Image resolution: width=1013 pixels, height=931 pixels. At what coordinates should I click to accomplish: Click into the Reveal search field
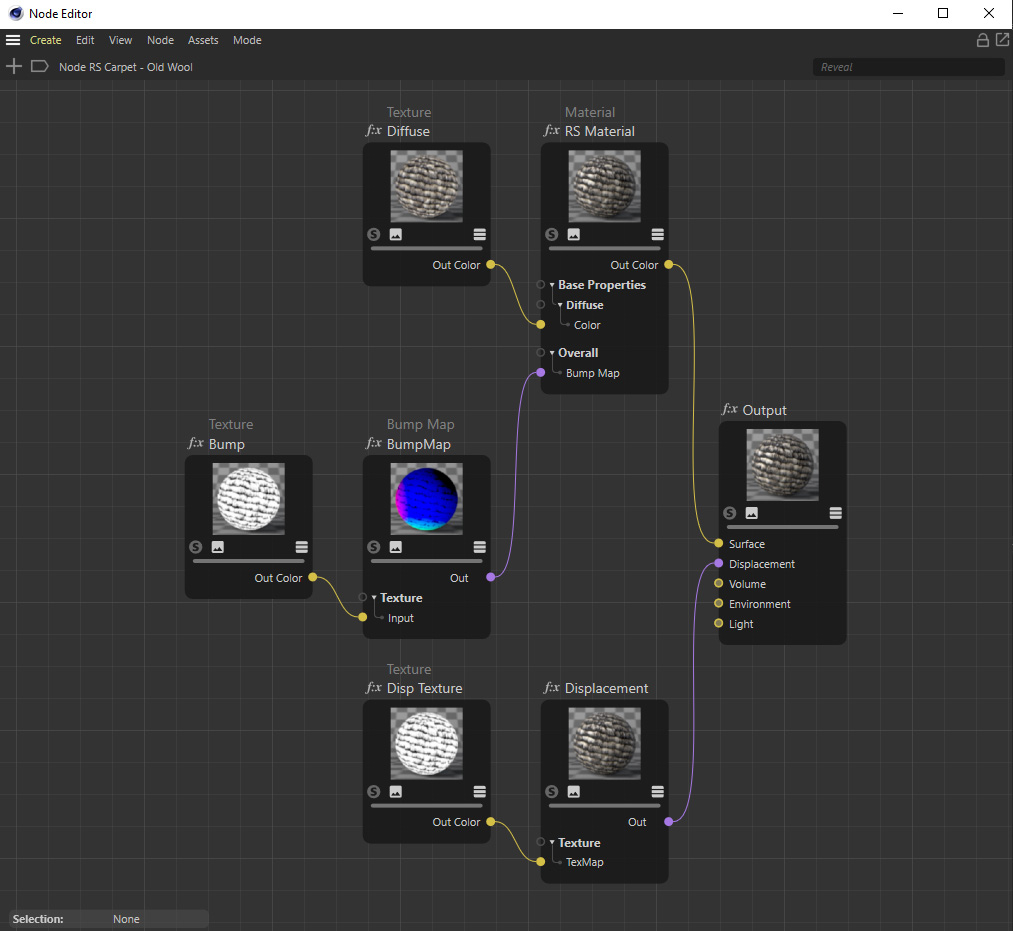tap(908, 67)
